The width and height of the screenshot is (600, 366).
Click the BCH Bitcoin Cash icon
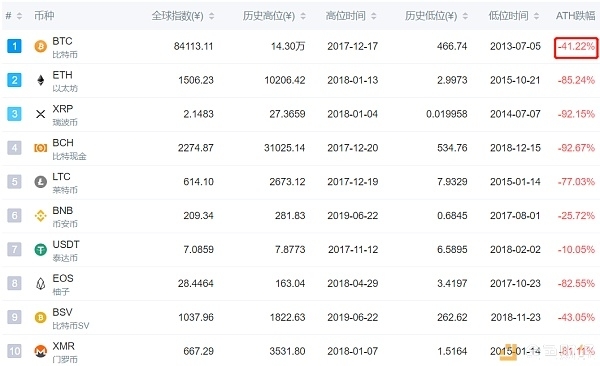[41, 148]
